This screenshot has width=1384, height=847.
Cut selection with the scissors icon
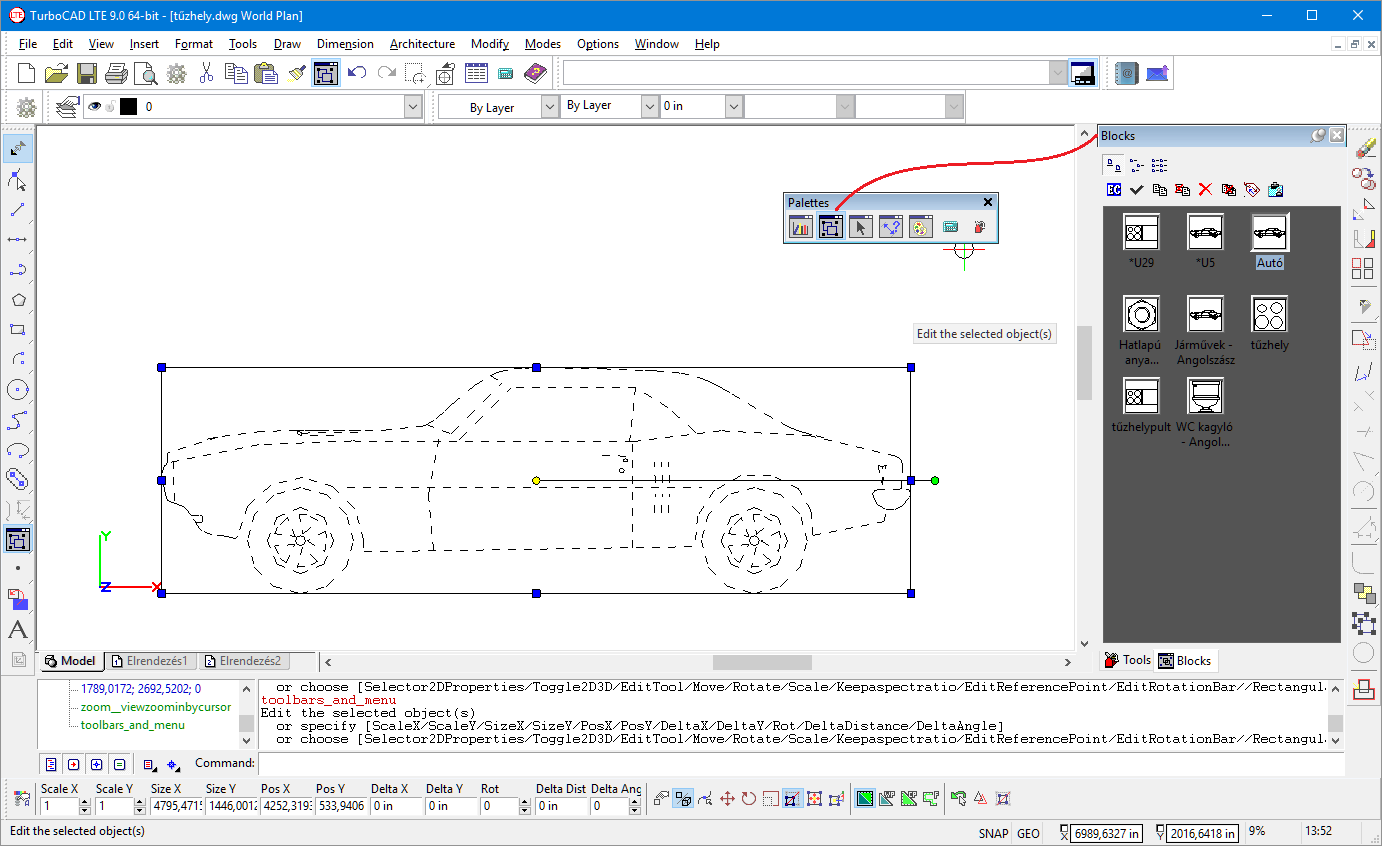click(x=207, y=73)
